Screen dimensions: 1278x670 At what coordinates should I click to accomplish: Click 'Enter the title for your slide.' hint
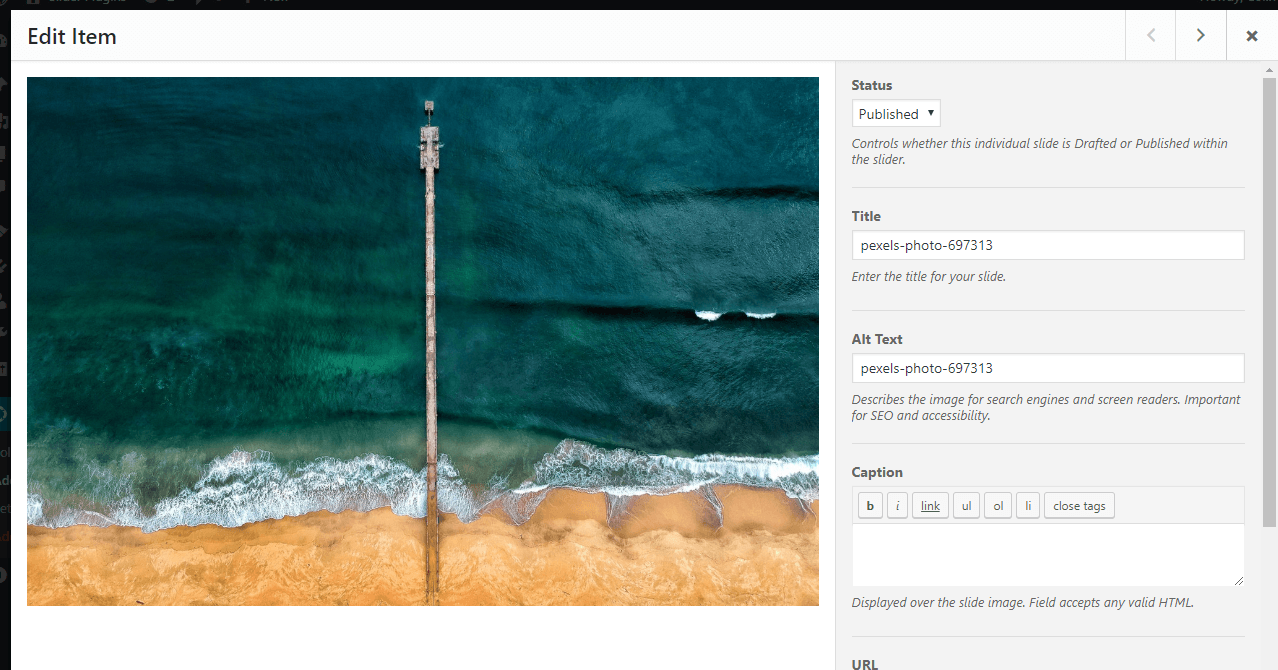929,277
